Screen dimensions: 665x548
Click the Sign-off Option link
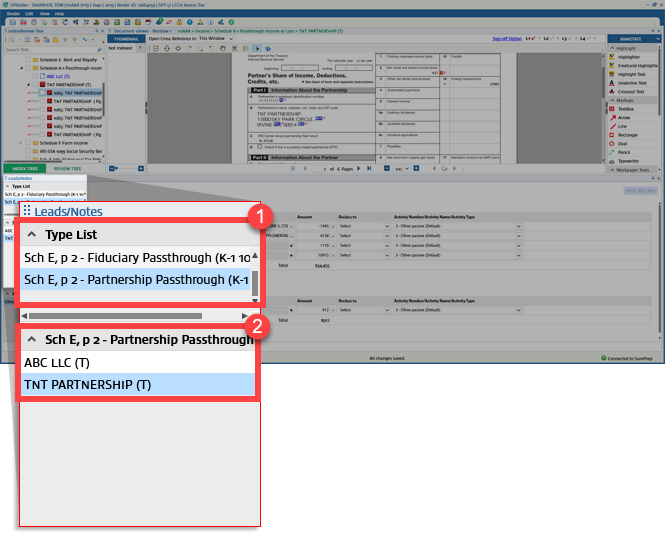[x=507, y=38]
